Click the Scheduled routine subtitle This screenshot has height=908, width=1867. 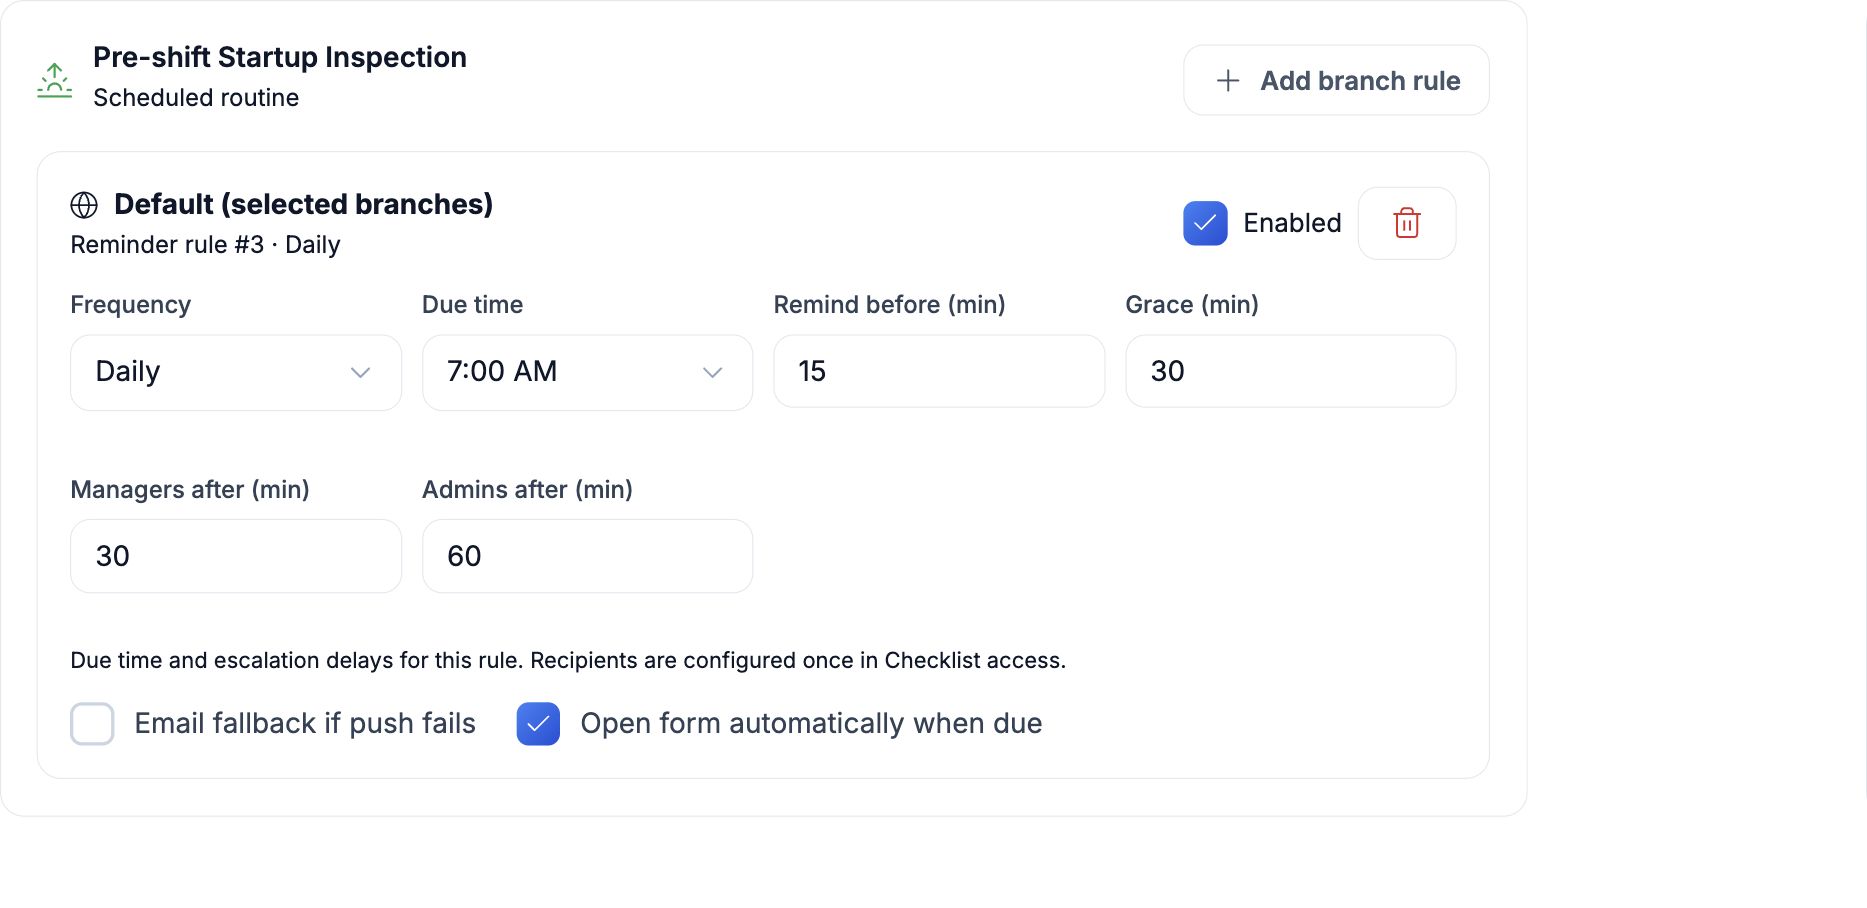coord(196,98)
